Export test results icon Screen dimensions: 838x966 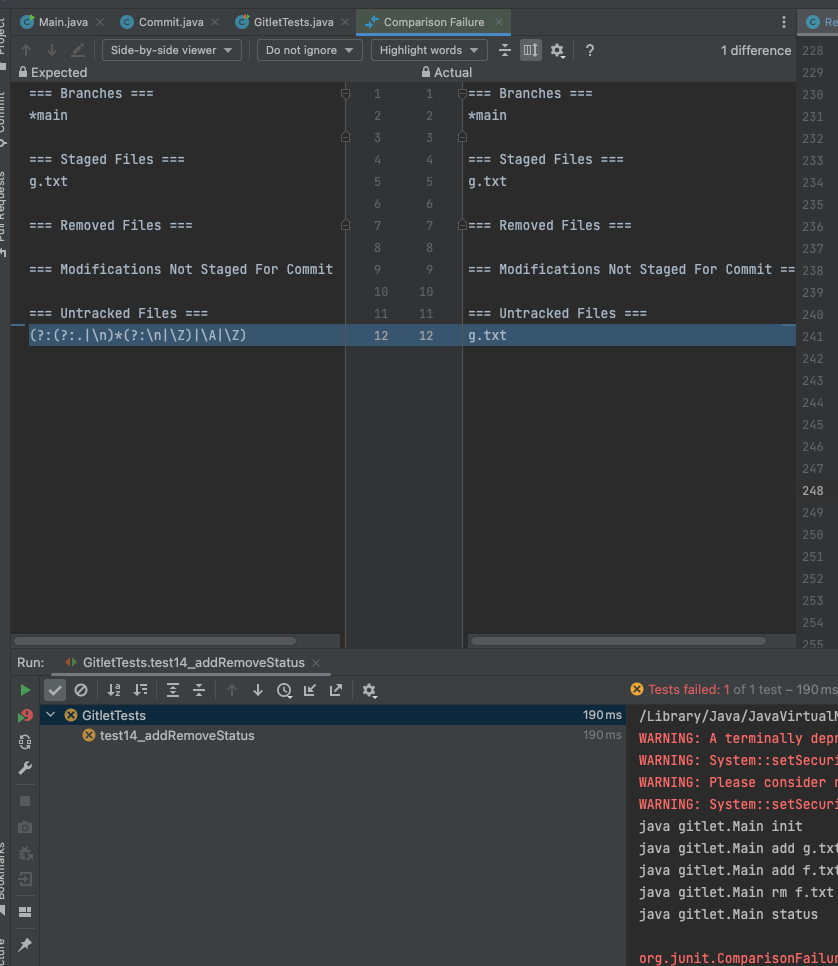point(336,690)
